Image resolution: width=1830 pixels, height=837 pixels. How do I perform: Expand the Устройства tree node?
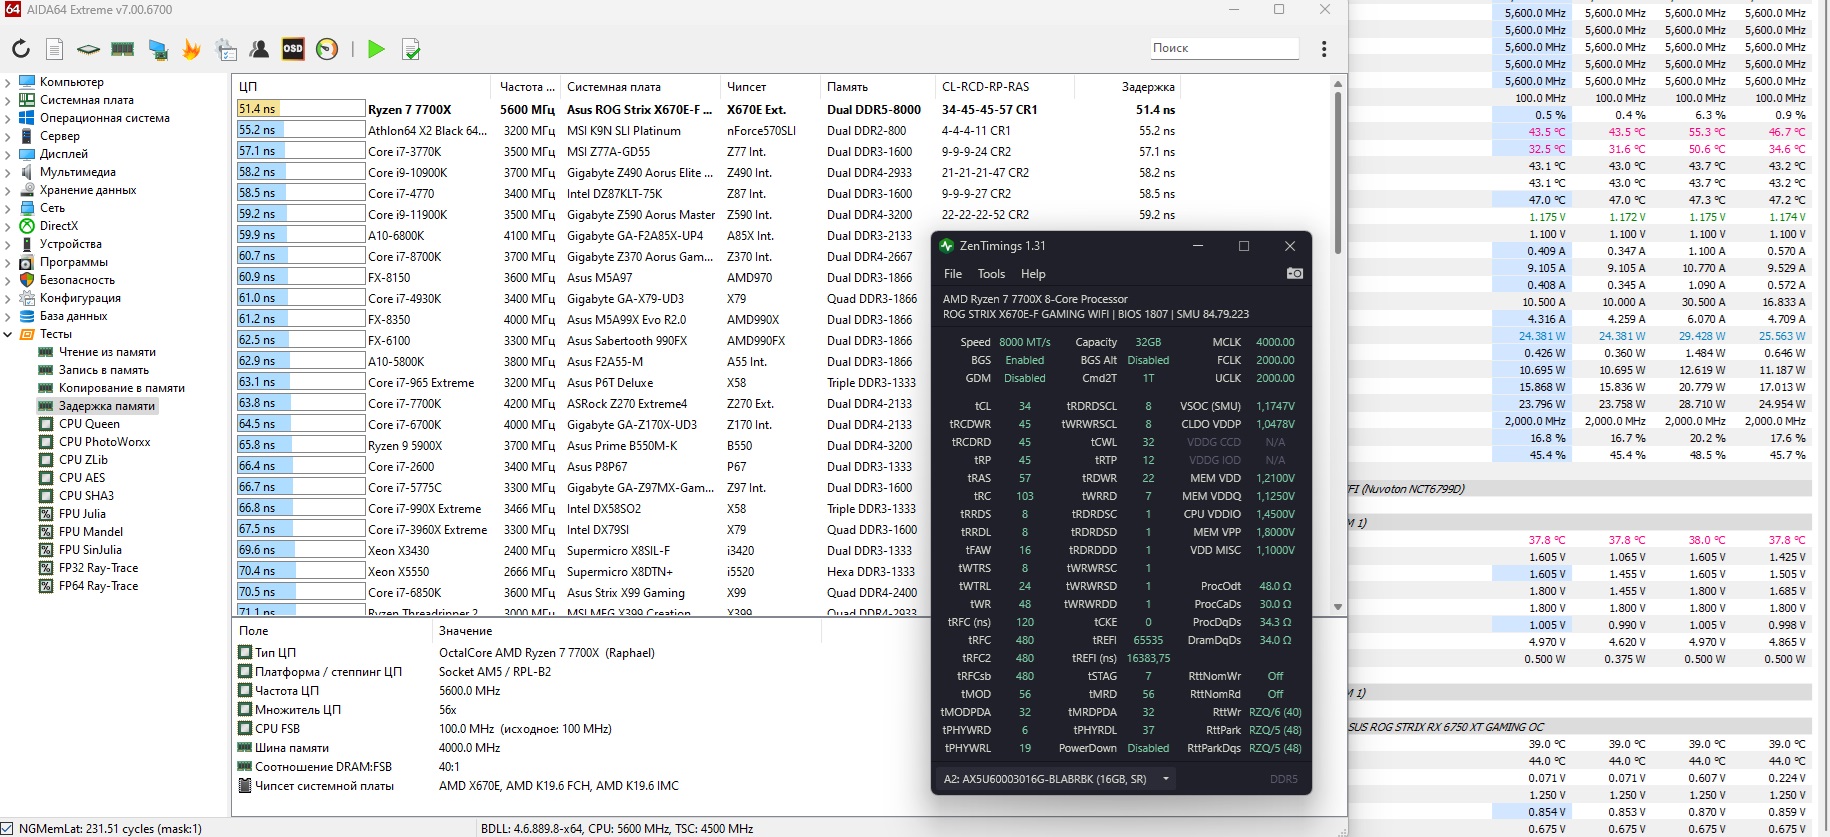coord(8,244)
